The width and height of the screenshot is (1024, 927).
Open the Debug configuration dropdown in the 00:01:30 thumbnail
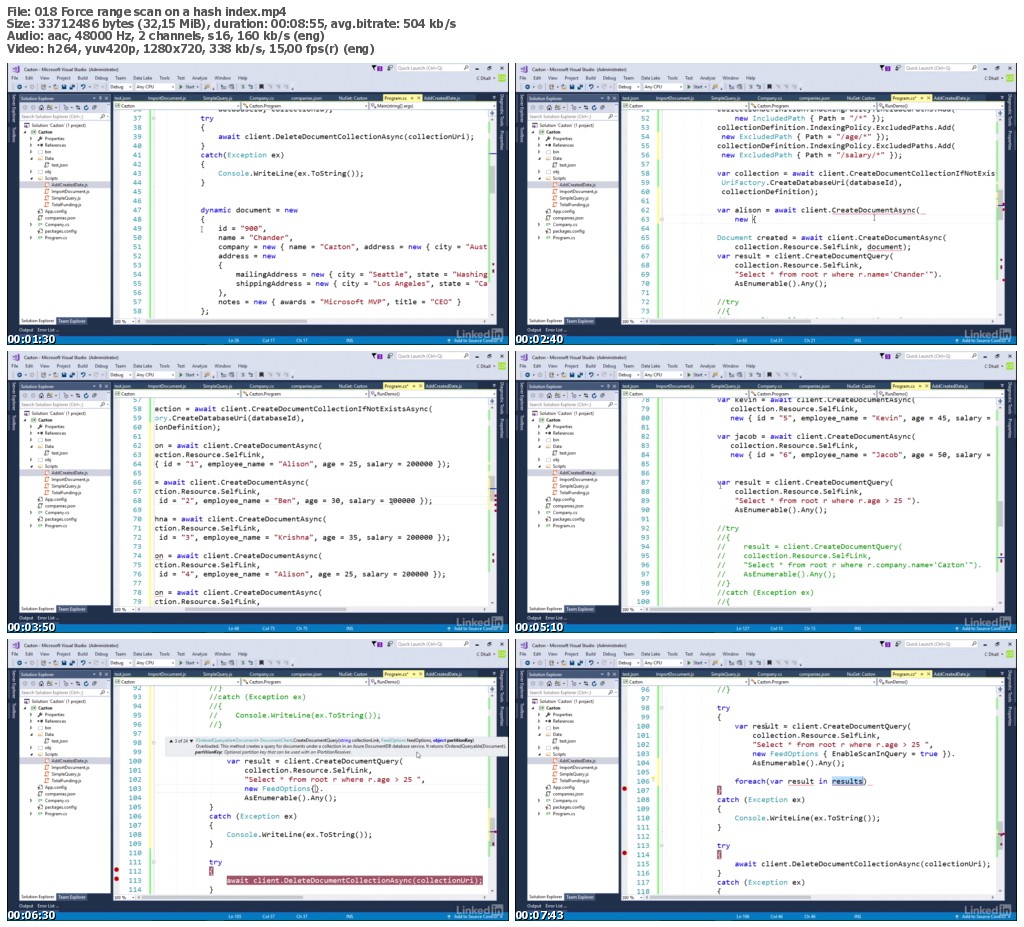point(121,87)
